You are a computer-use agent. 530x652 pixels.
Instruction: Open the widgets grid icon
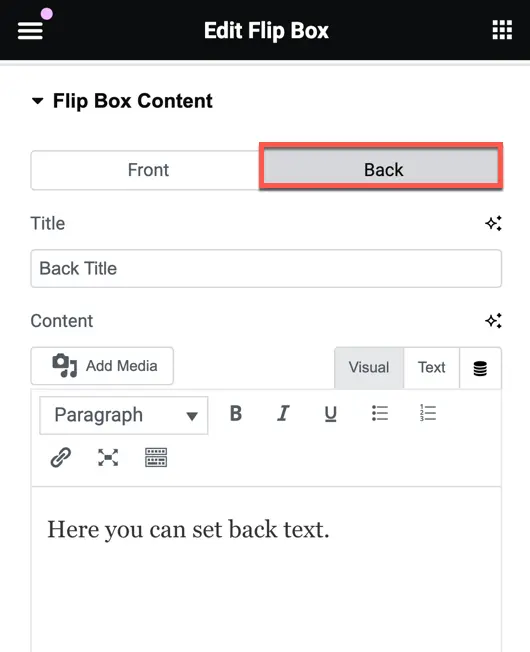pos(502,30)
